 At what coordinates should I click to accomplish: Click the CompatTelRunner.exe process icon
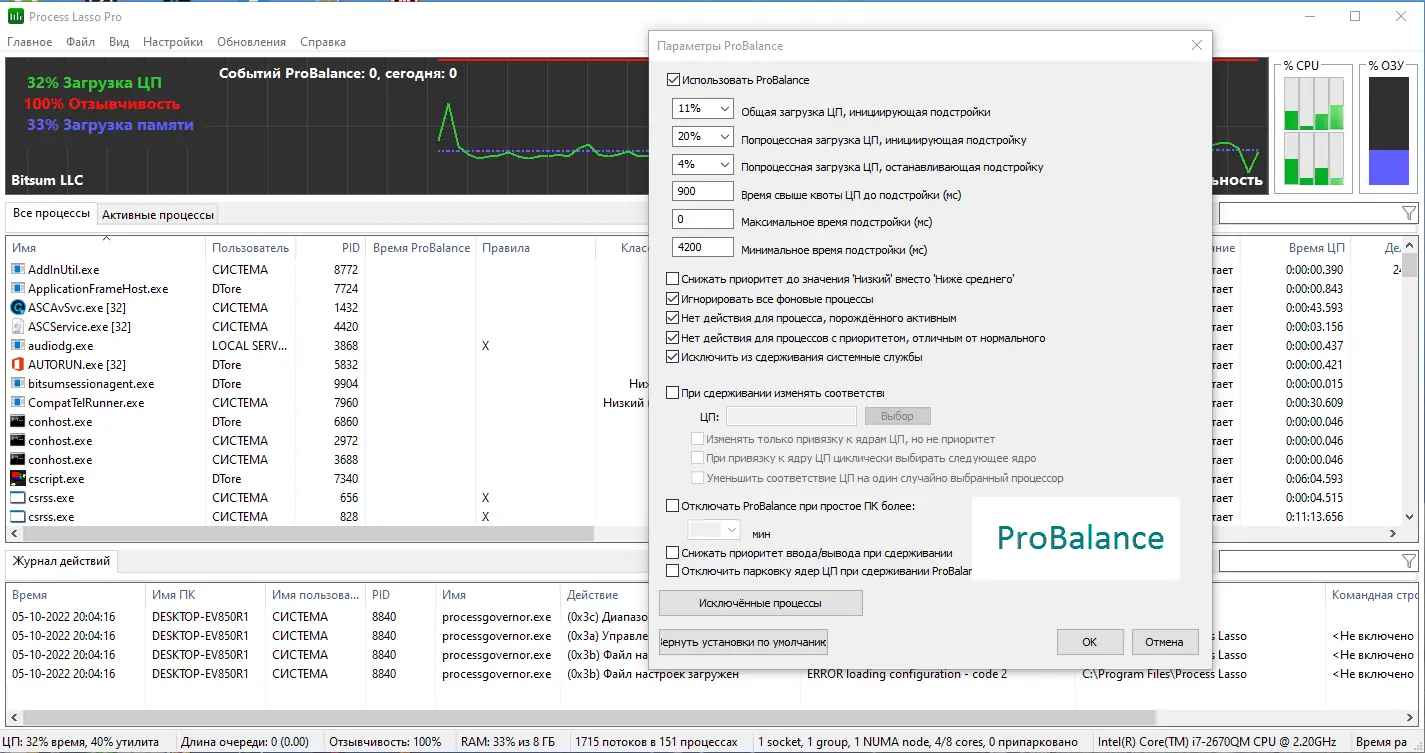point(17,403)
